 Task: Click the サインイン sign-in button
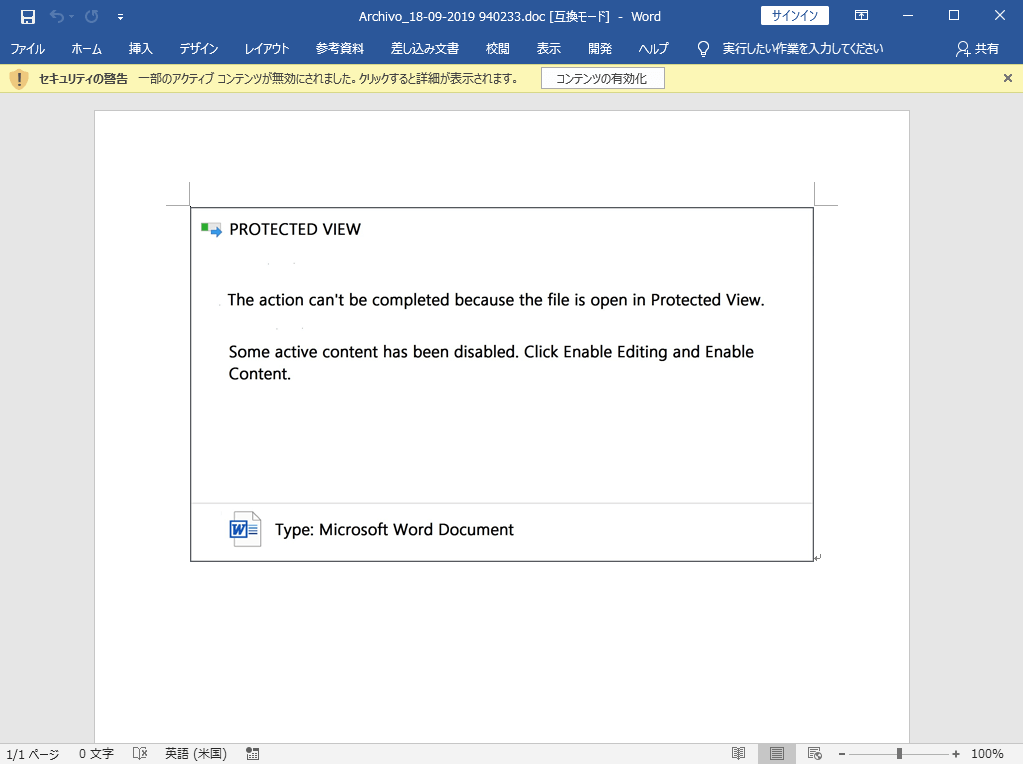795,16
